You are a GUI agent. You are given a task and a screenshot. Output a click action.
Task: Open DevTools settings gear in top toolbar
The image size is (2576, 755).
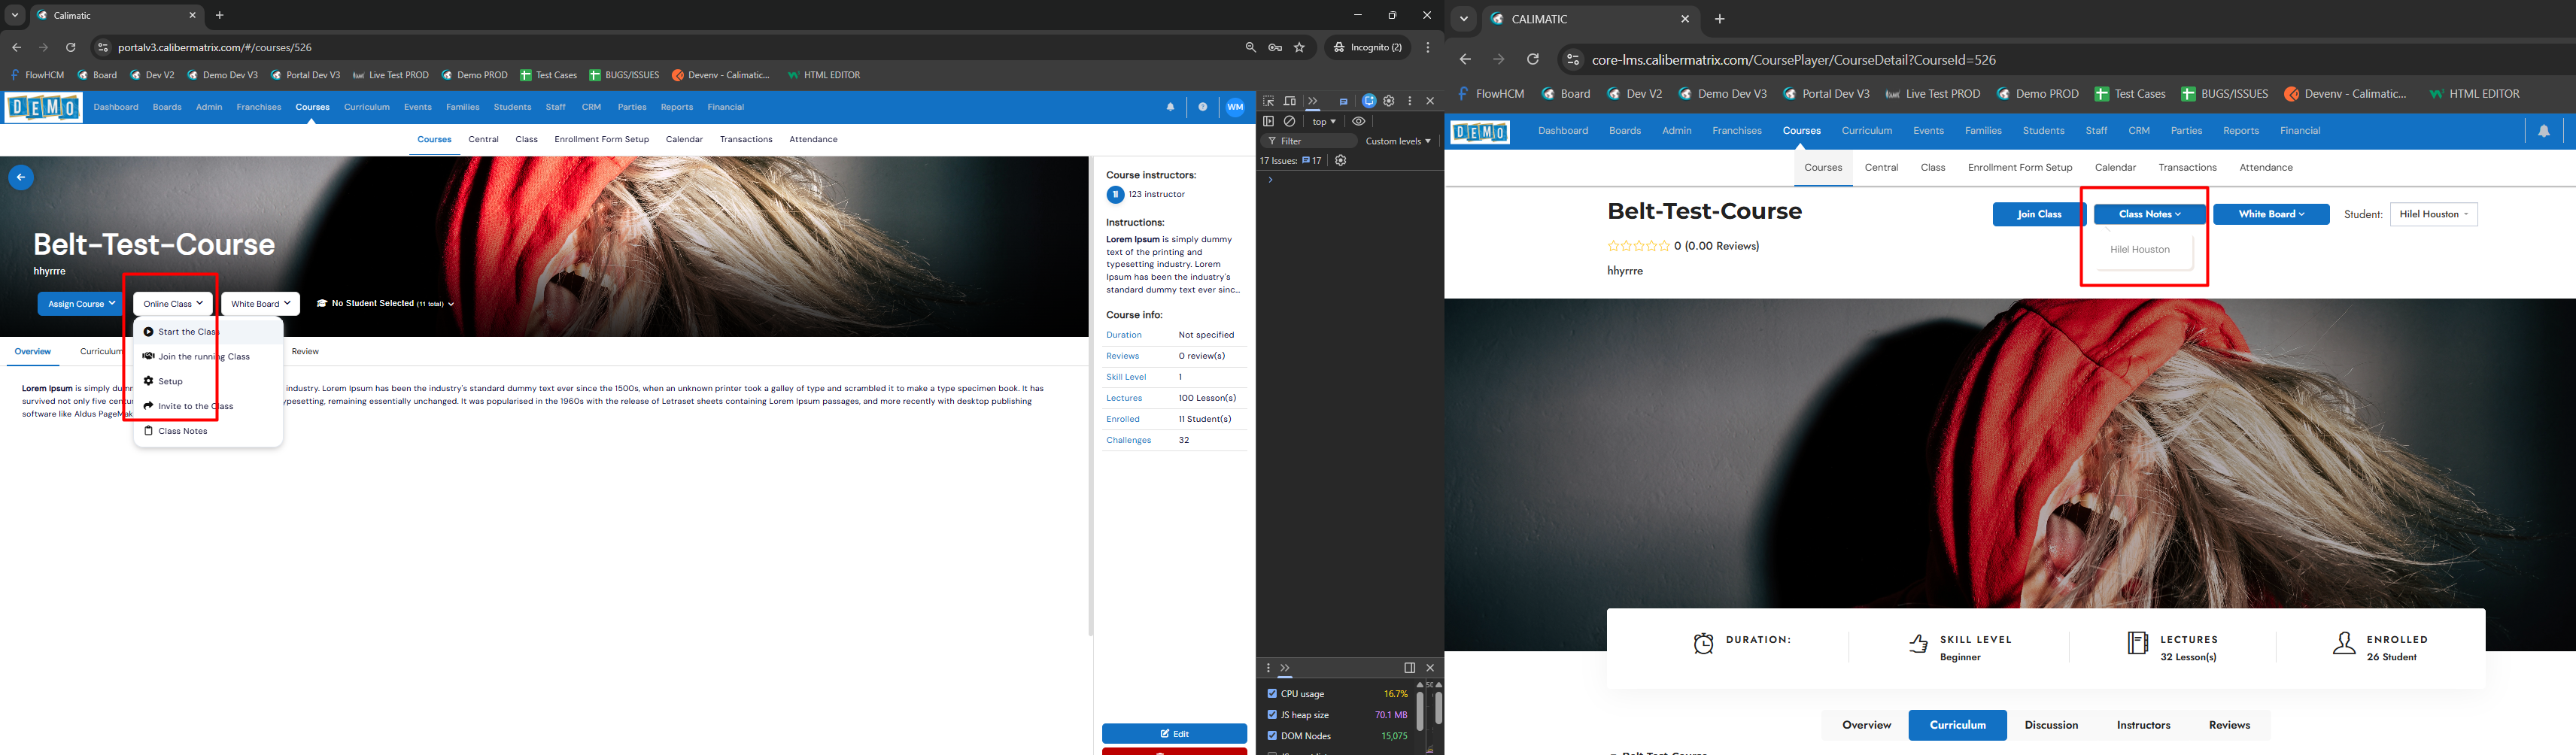1389,101
